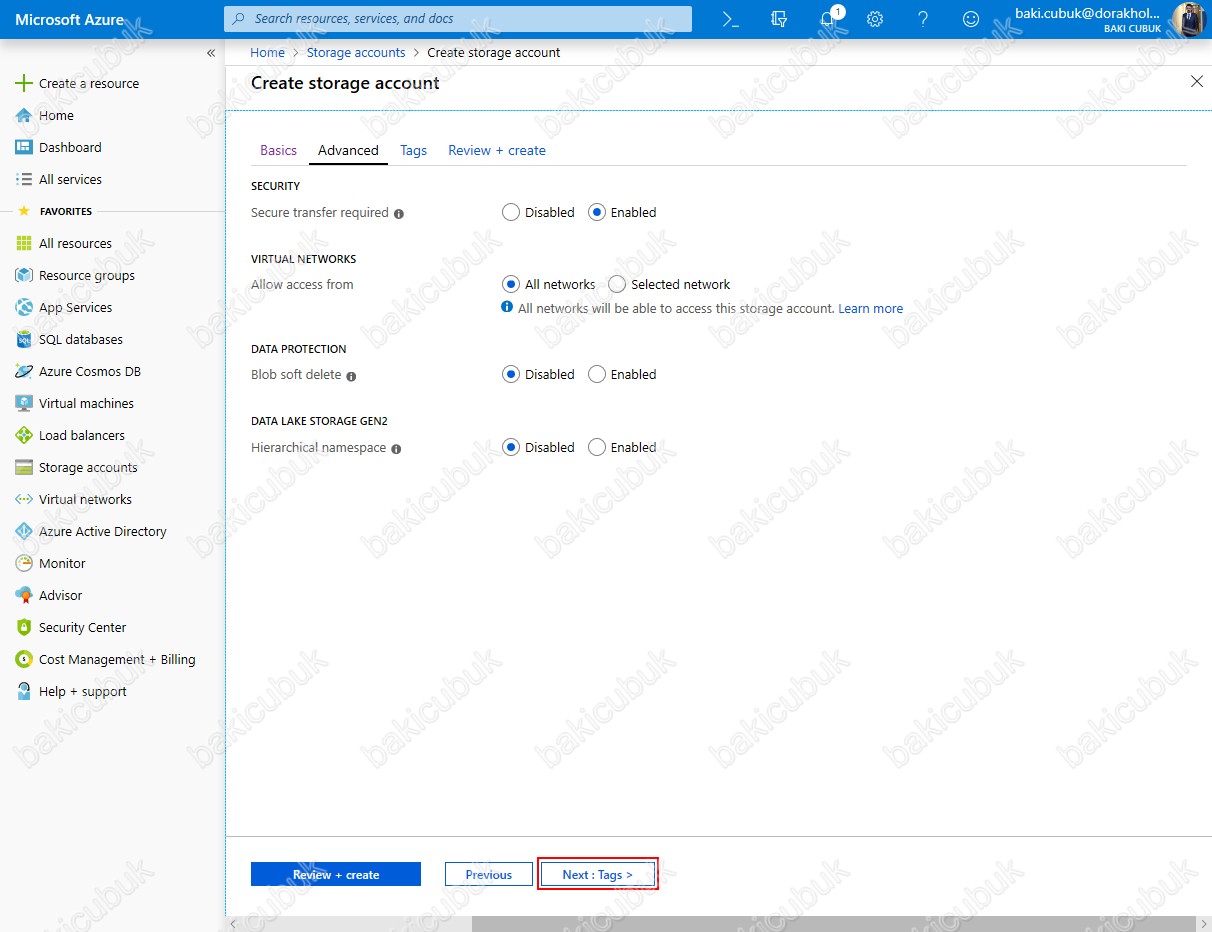Click the Storage accounts icon in sidebar
Screen dimensions: 1212x932
24,467
